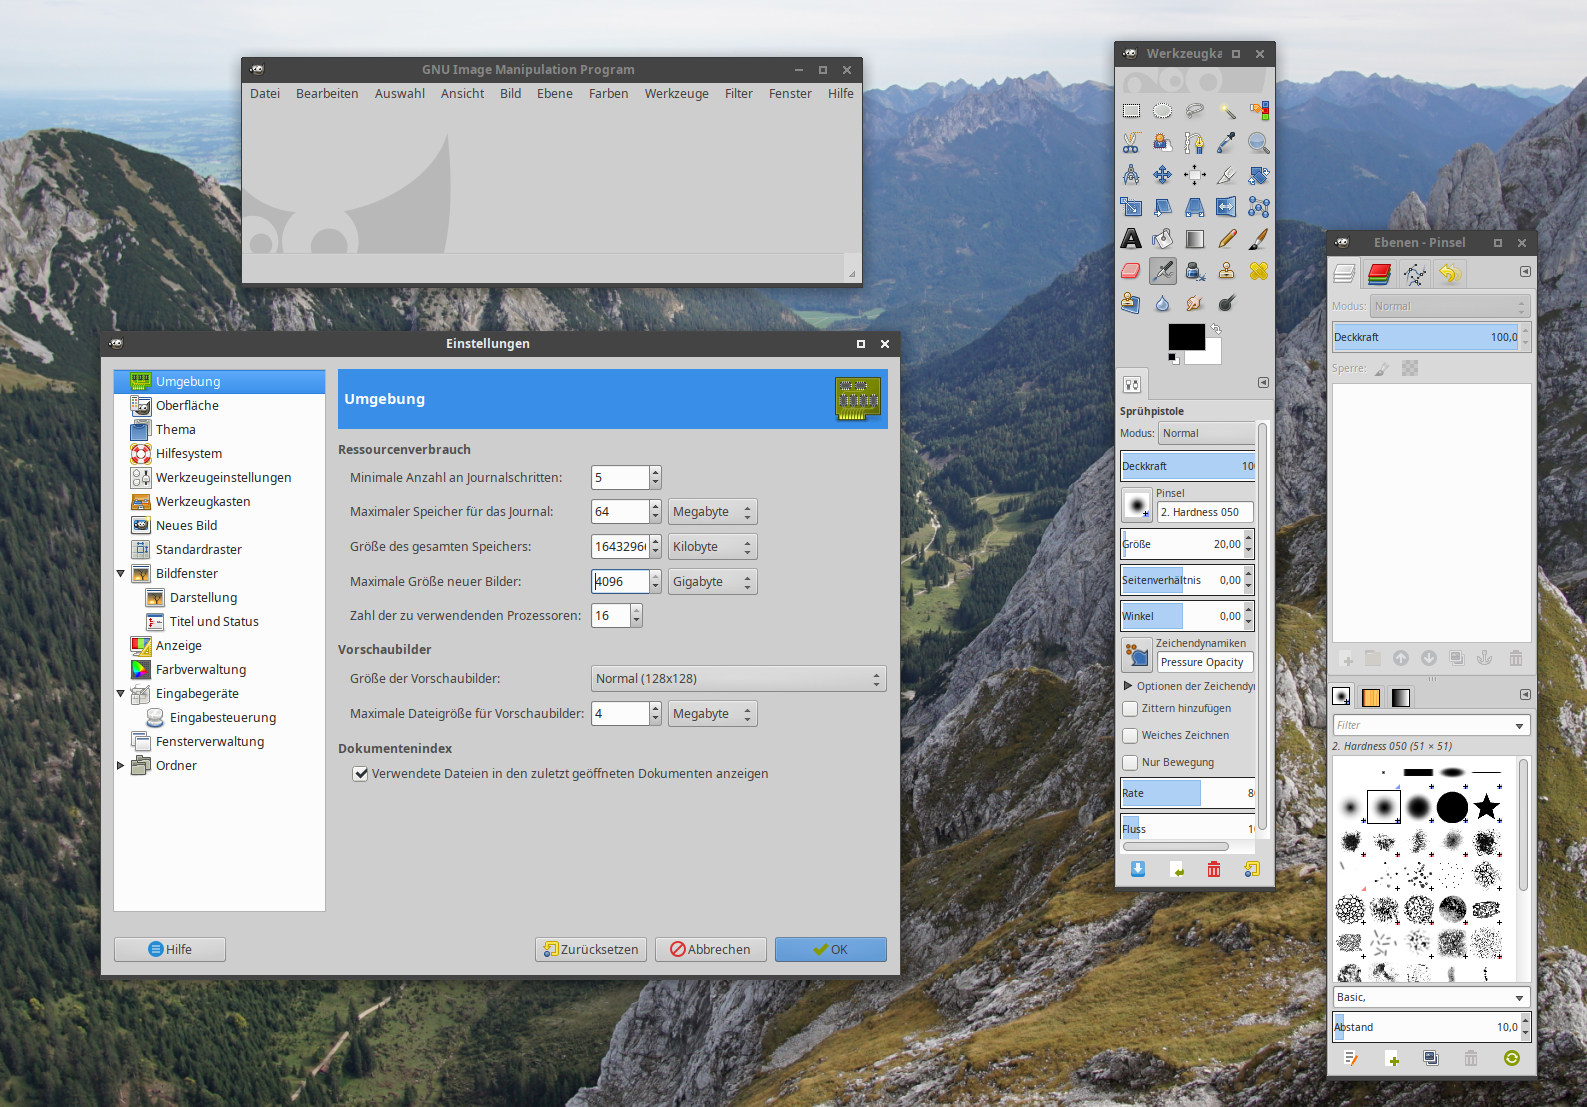This screenshot has height=1107, width=1587.
Task: Select the Bucket Fill tool
Action: [x=1163, y=239]
